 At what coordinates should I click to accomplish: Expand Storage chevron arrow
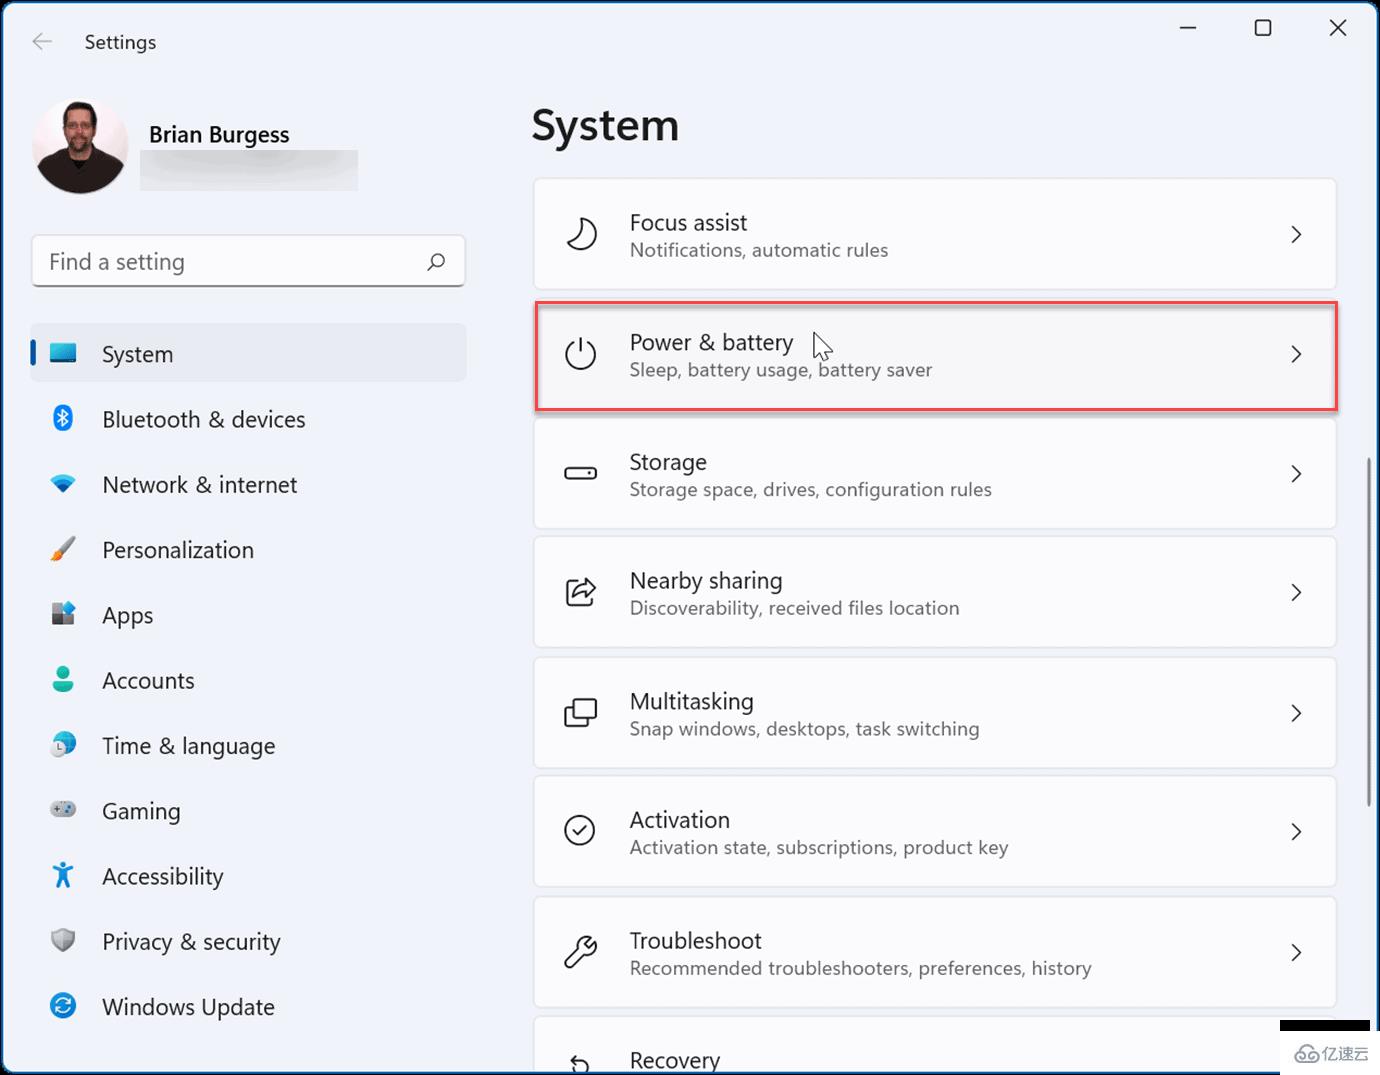point(1296,473)
